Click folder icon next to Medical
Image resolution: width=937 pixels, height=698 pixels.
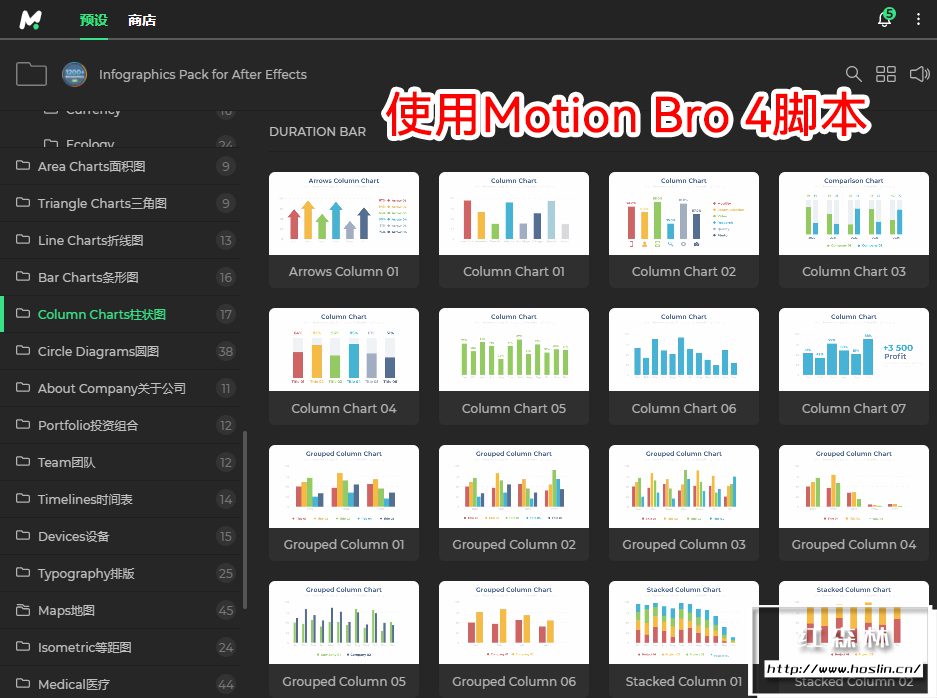(x=23, y=684)
